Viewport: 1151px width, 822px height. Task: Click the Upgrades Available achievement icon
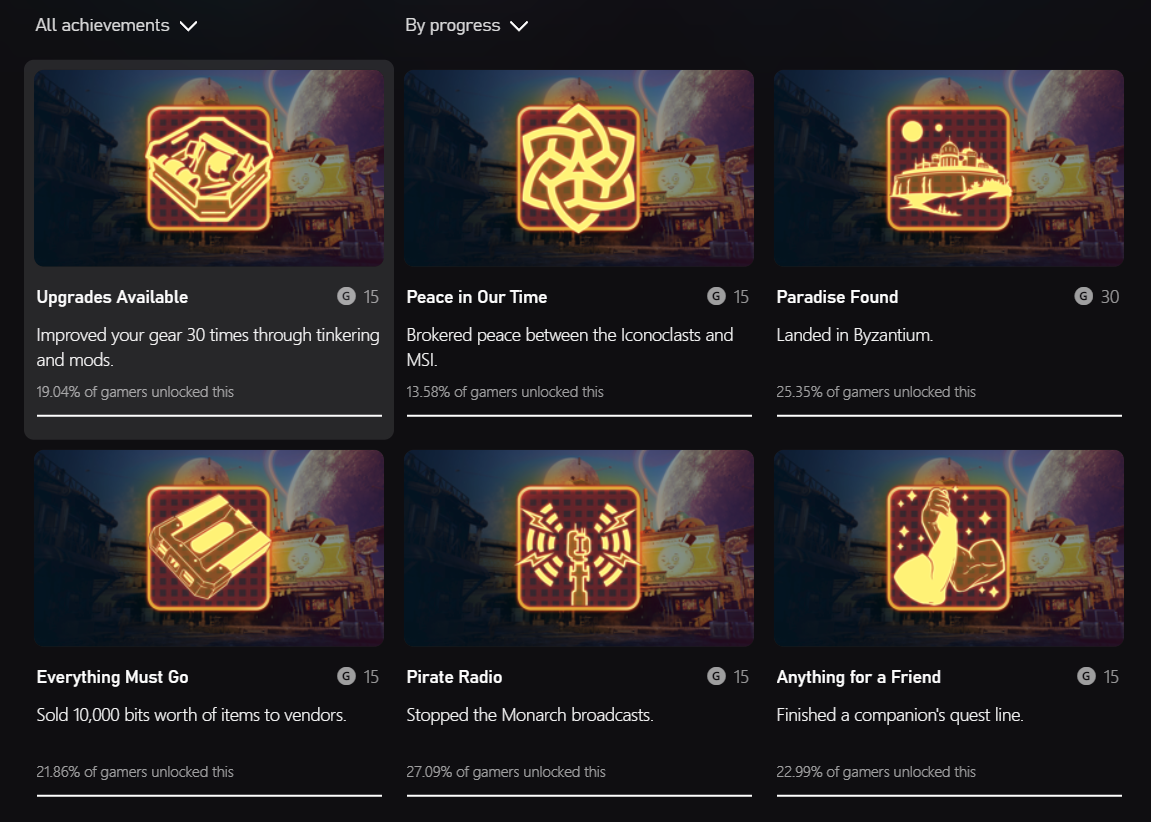click(x=208, y=168)
